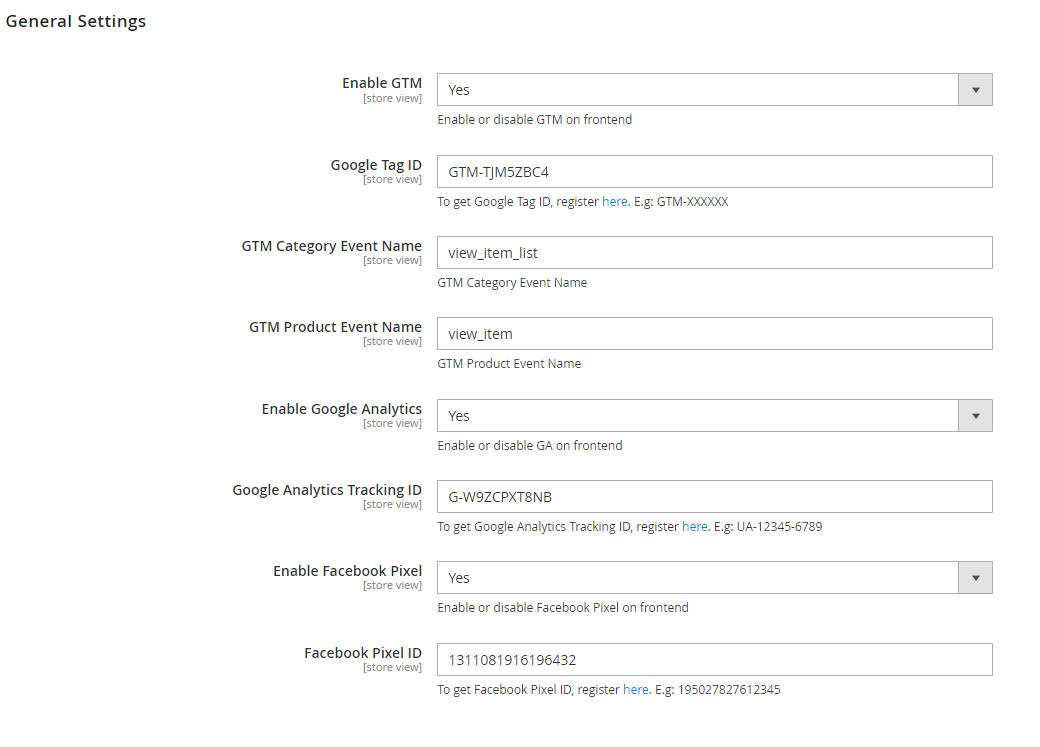Click the Google Tag ID input field
The image size is (1040, 747).
pyautogui.click(x=714, y=172)
